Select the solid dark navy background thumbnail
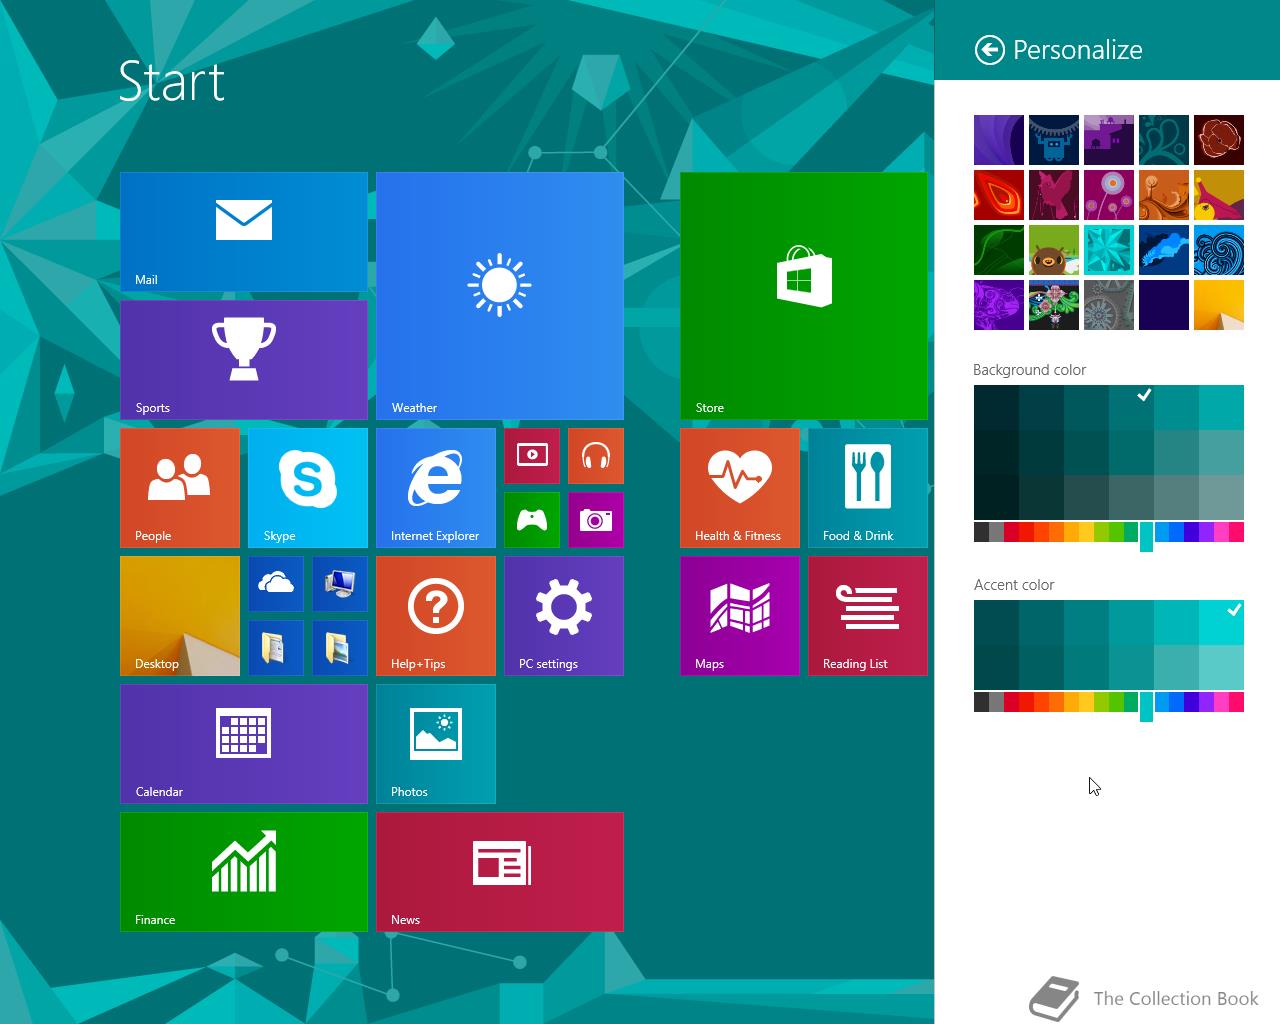The image size is (1280, 1024). [1164, 305]
